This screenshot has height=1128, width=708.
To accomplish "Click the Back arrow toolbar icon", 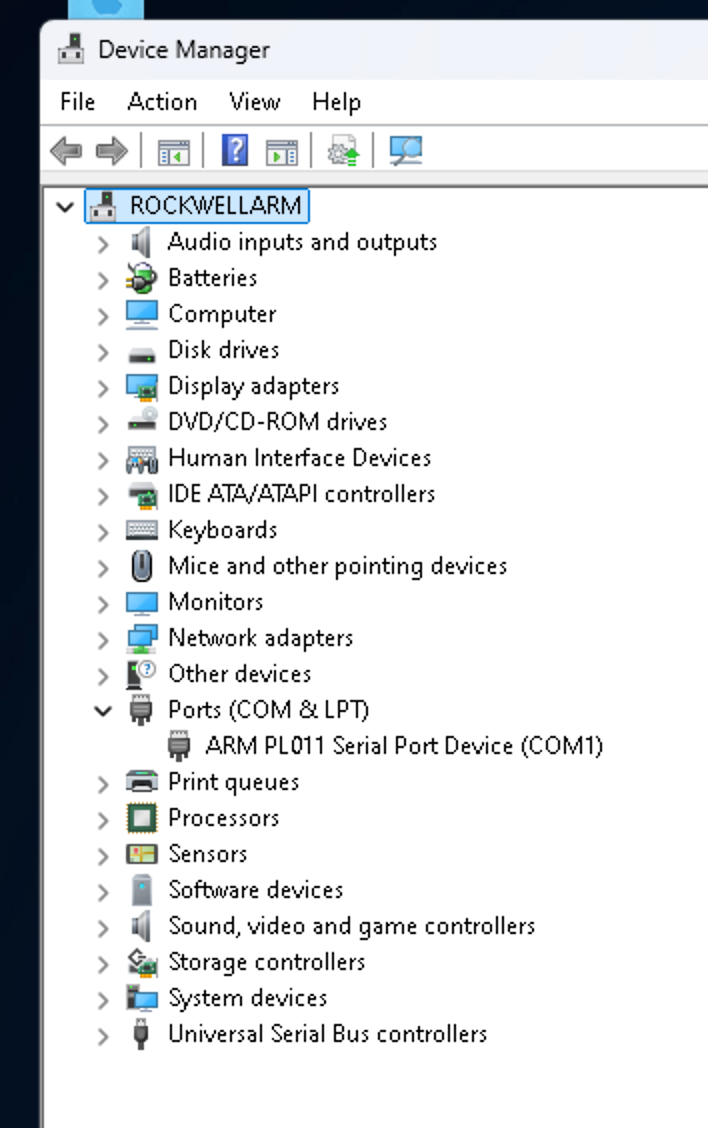I will click(66, 151).
